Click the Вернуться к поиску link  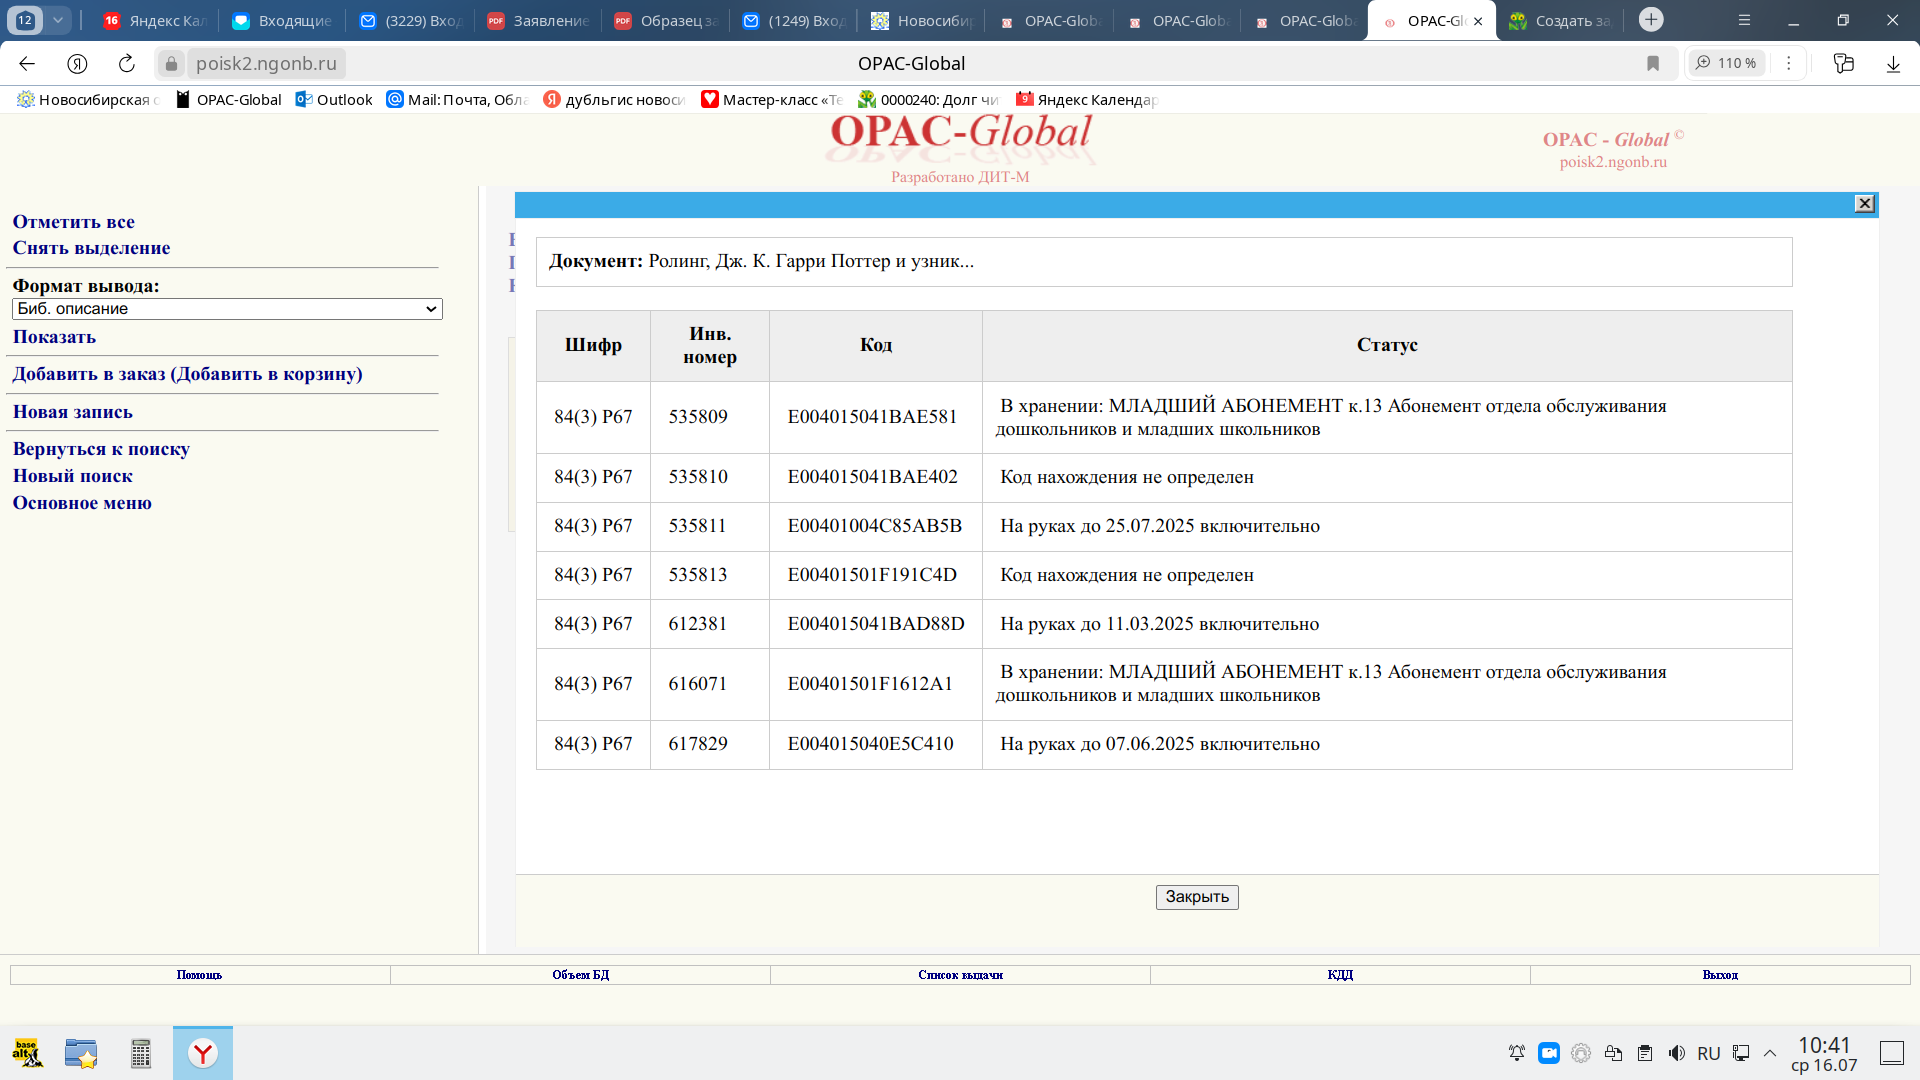[101, 449]
